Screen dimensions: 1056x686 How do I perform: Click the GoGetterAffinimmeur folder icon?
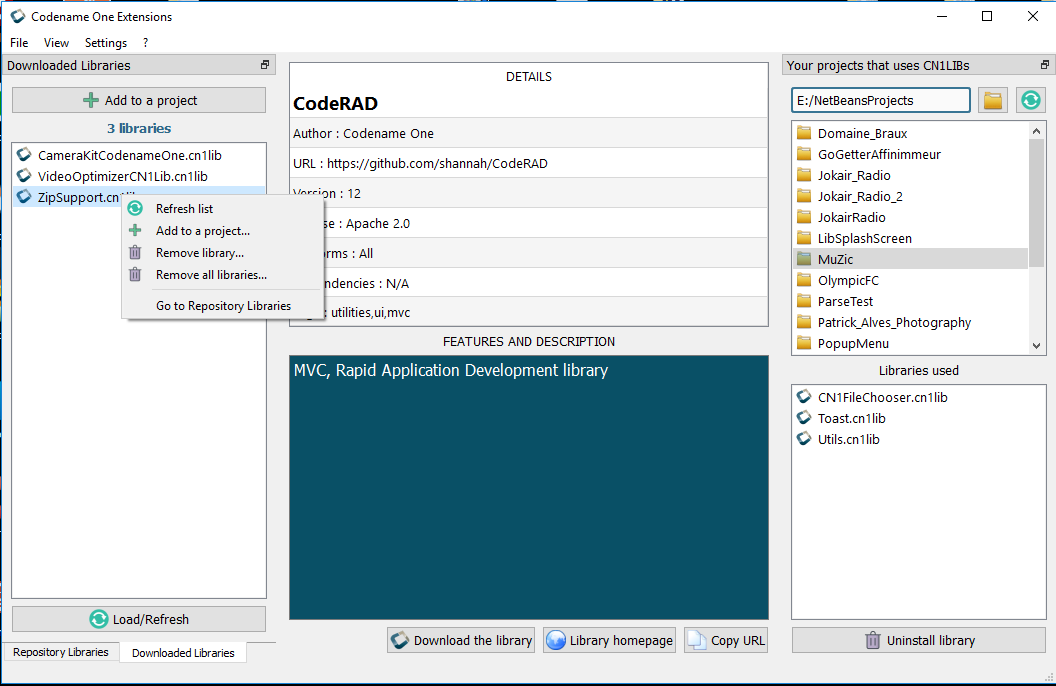803,153
